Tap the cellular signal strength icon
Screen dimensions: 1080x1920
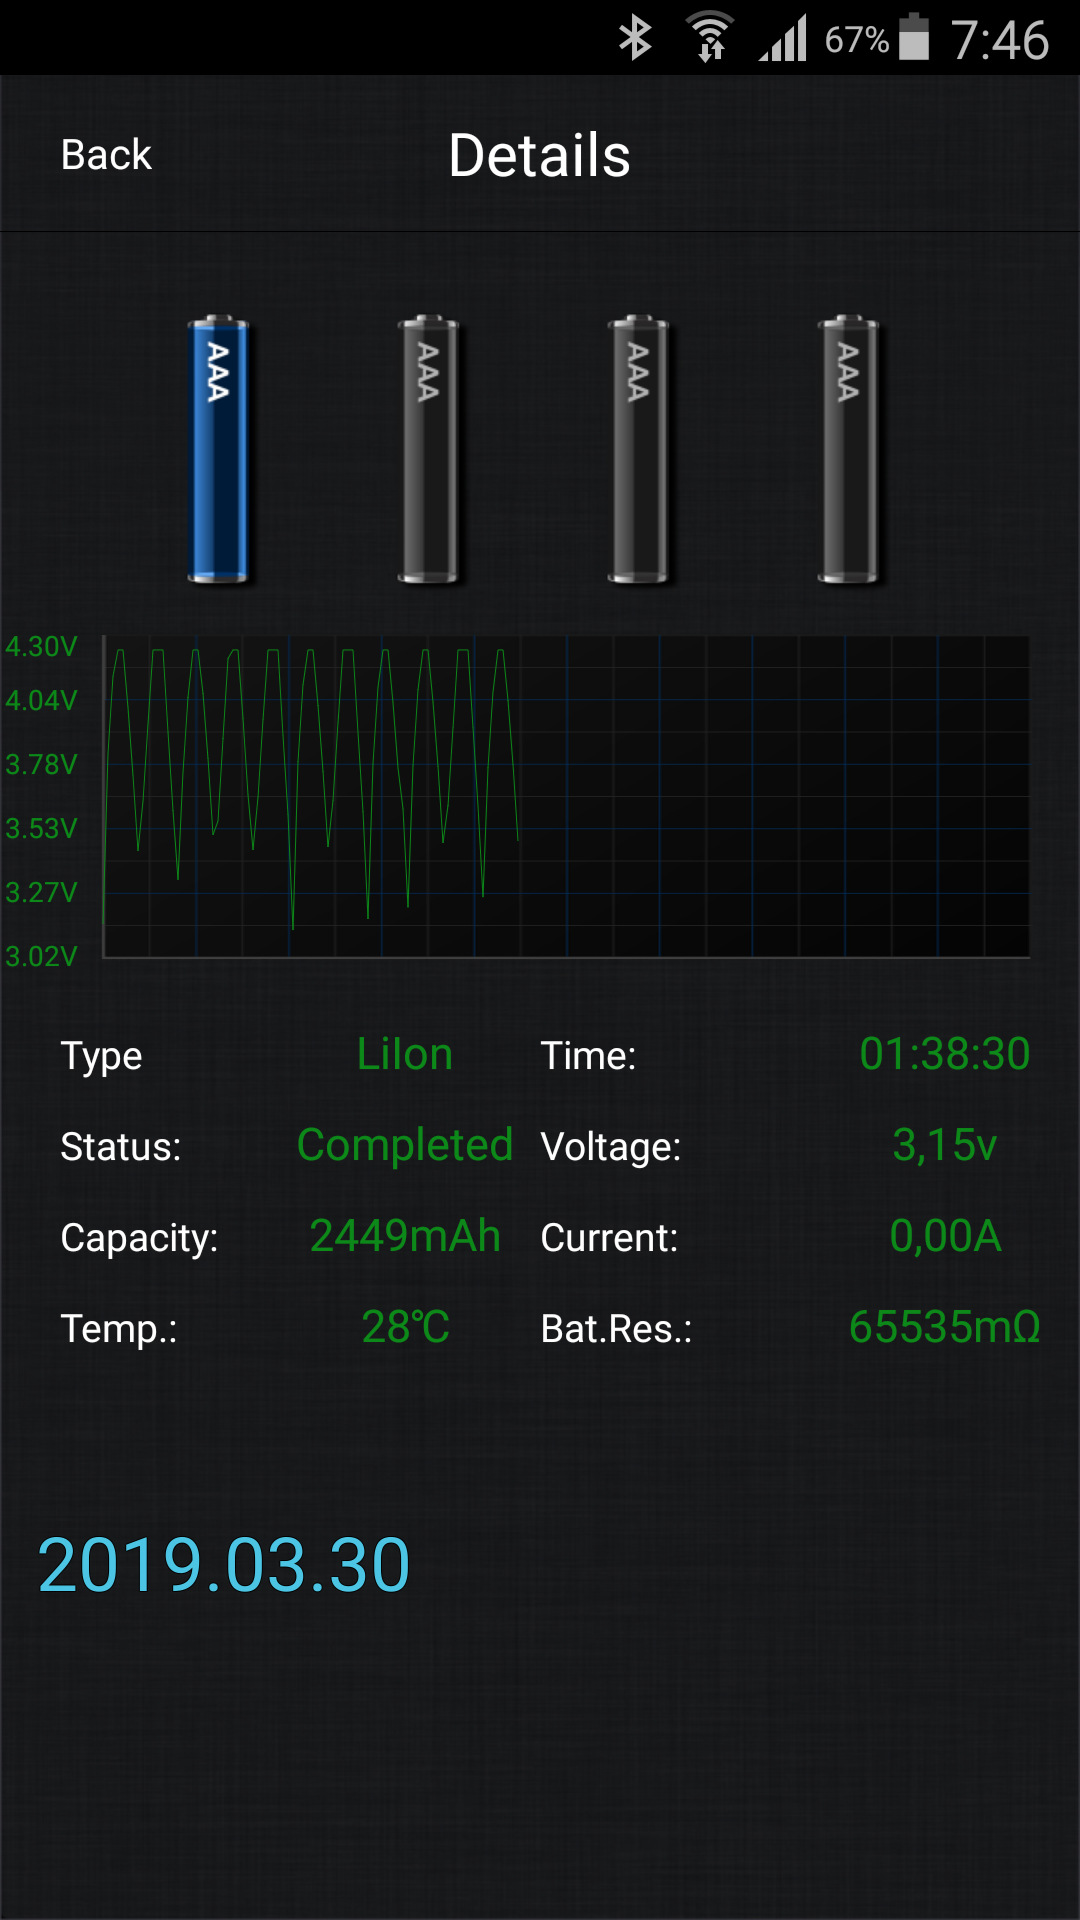(x=783, y=40)
